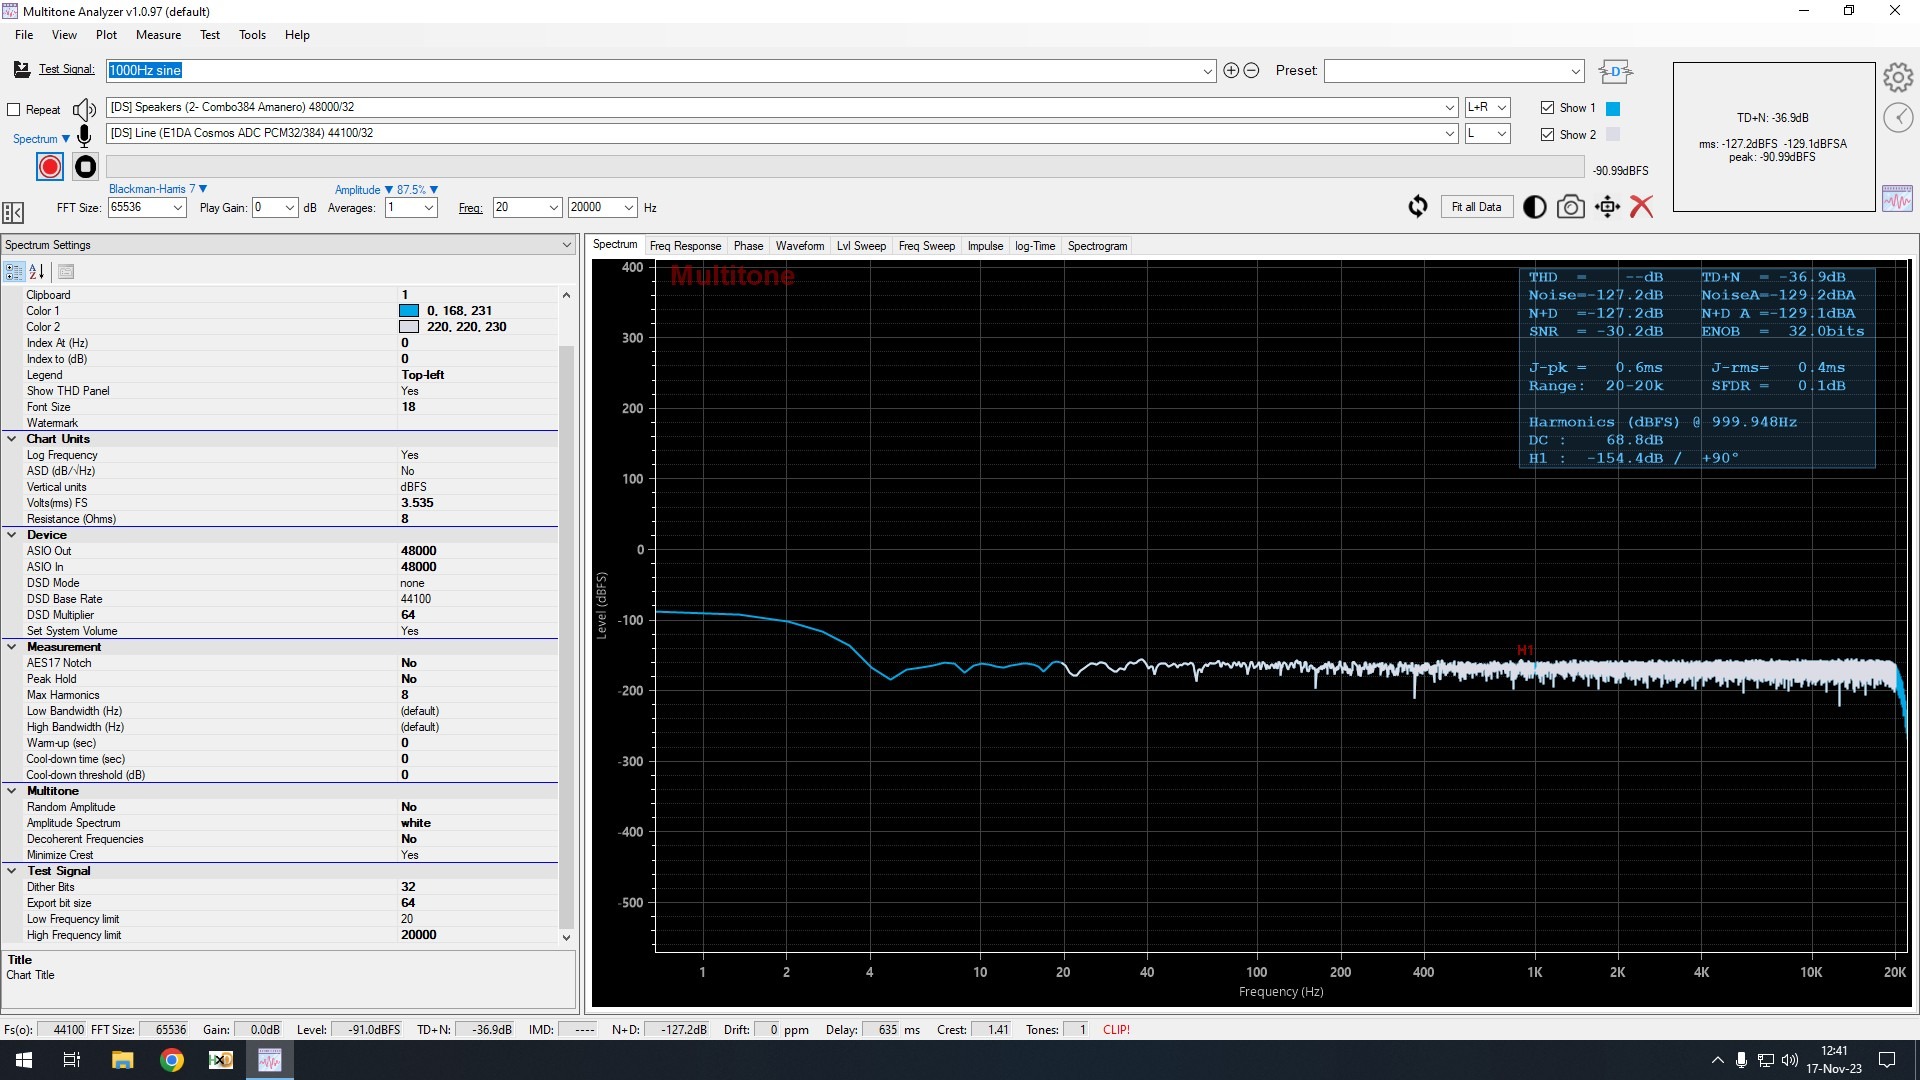Click the minus button beside Test Signal
Viewport: 1920px width, 1080px height.
tap(1251, 71)
